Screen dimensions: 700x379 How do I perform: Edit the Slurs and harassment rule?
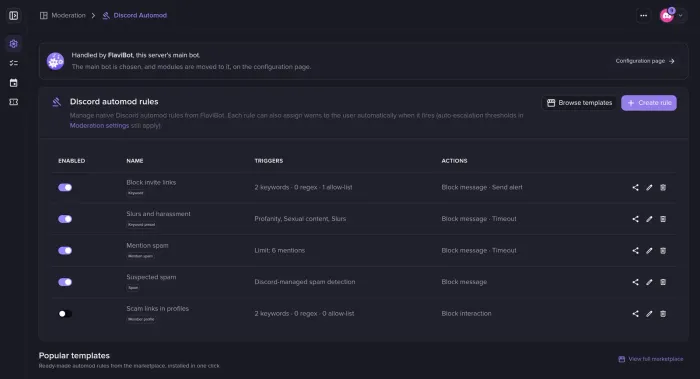tap(649, 219)
